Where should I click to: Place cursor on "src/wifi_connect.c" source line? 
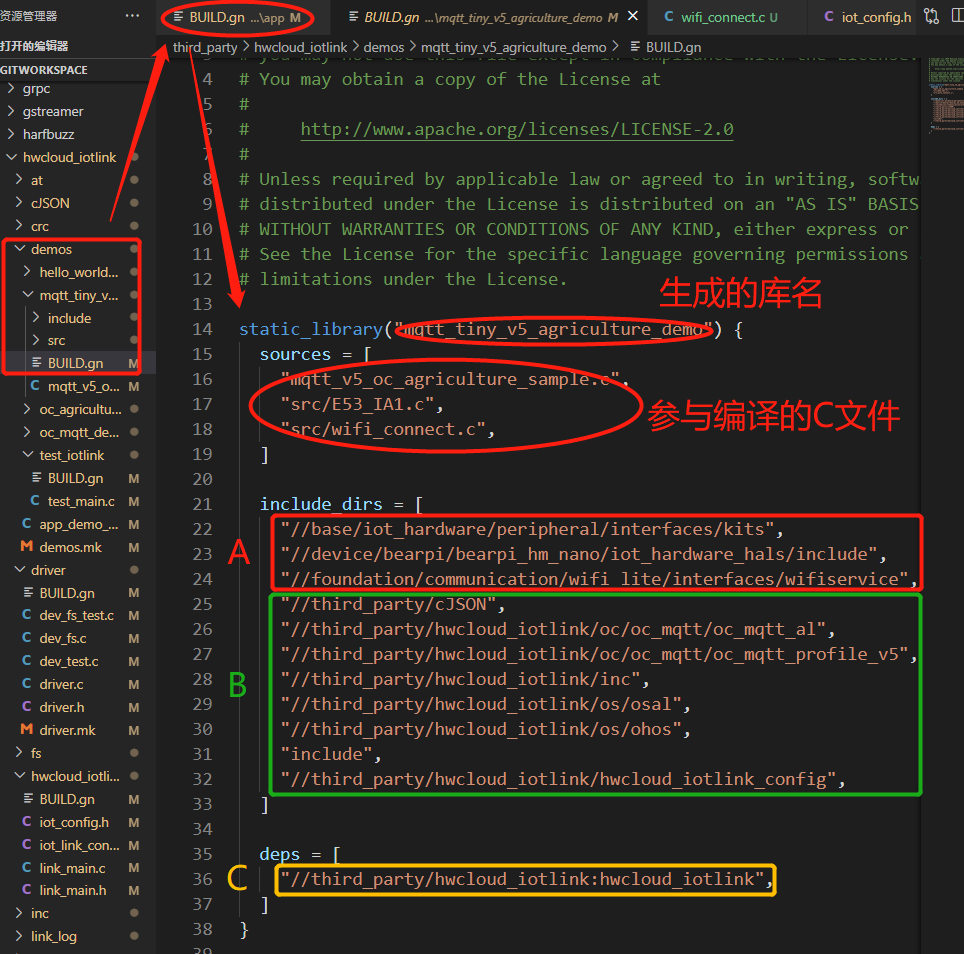(387, 429)
